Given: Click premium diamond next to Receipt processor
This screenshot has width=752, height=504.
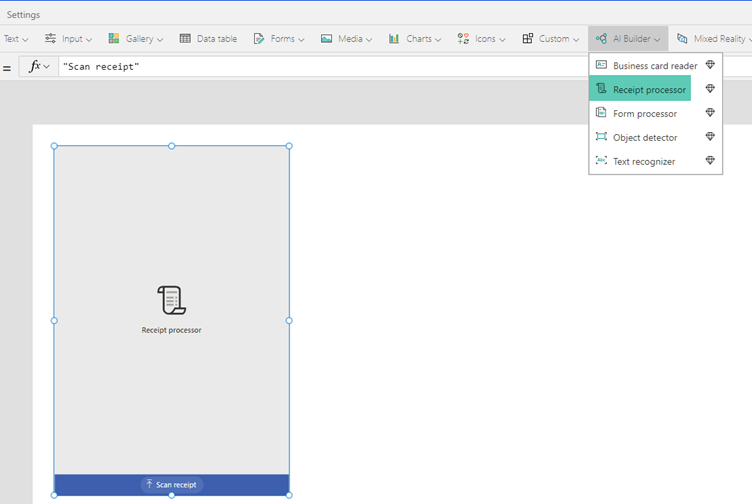Looking at the screenshot, I should pyautogui.click(x=710, y=88).
